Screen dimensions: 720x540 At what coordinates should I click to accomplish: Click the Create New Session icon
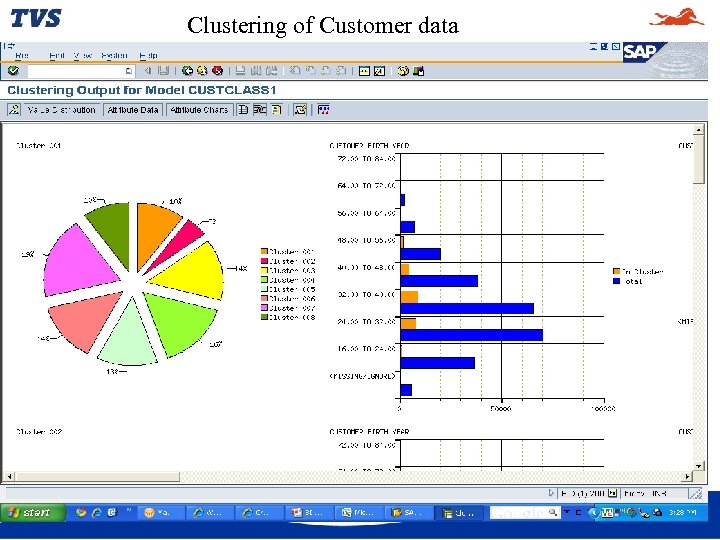coord(364,71)
